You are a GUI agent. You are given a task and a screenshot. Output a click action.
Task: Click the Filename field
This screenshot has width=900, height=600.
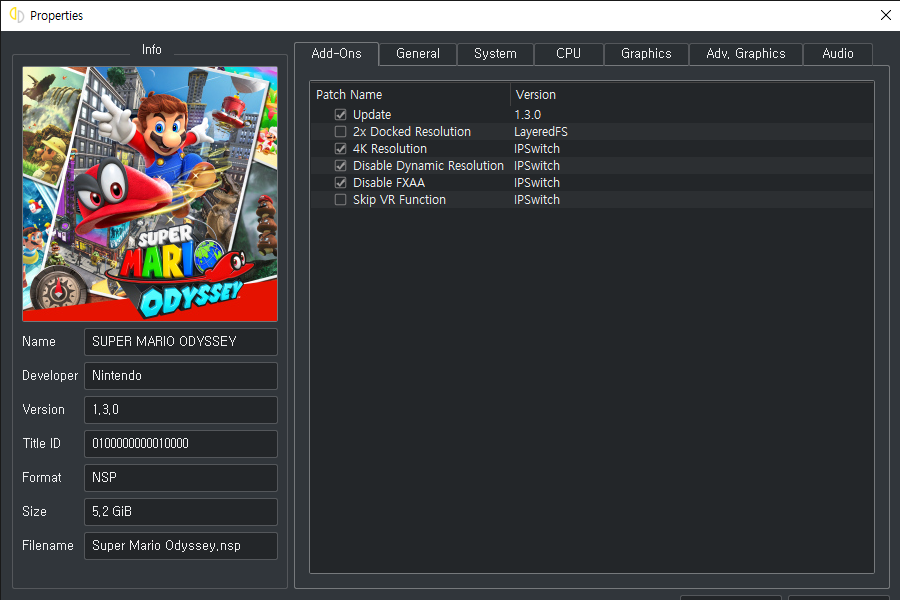[x=181, y=545]
